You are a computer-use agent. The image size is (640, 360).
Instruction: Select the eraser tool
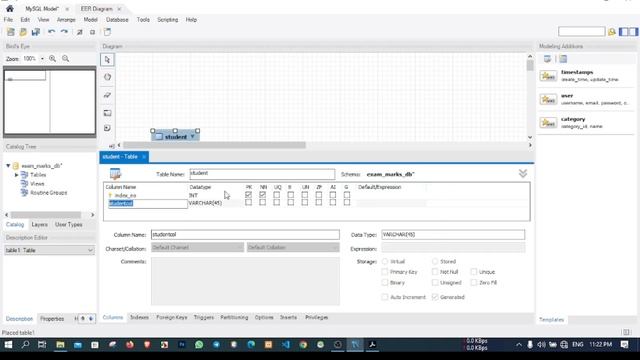tap(107, 95)
